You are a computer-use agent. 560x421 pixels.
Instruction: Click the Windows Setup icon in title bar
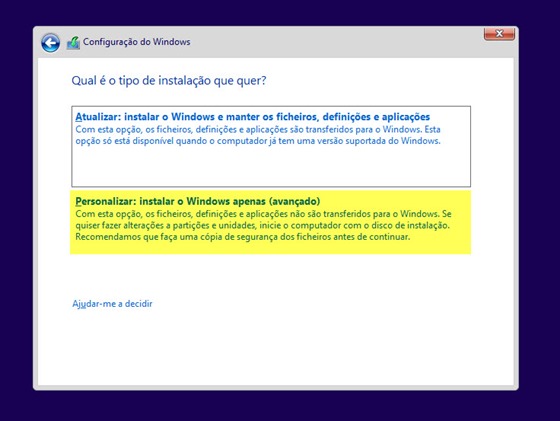74,43
